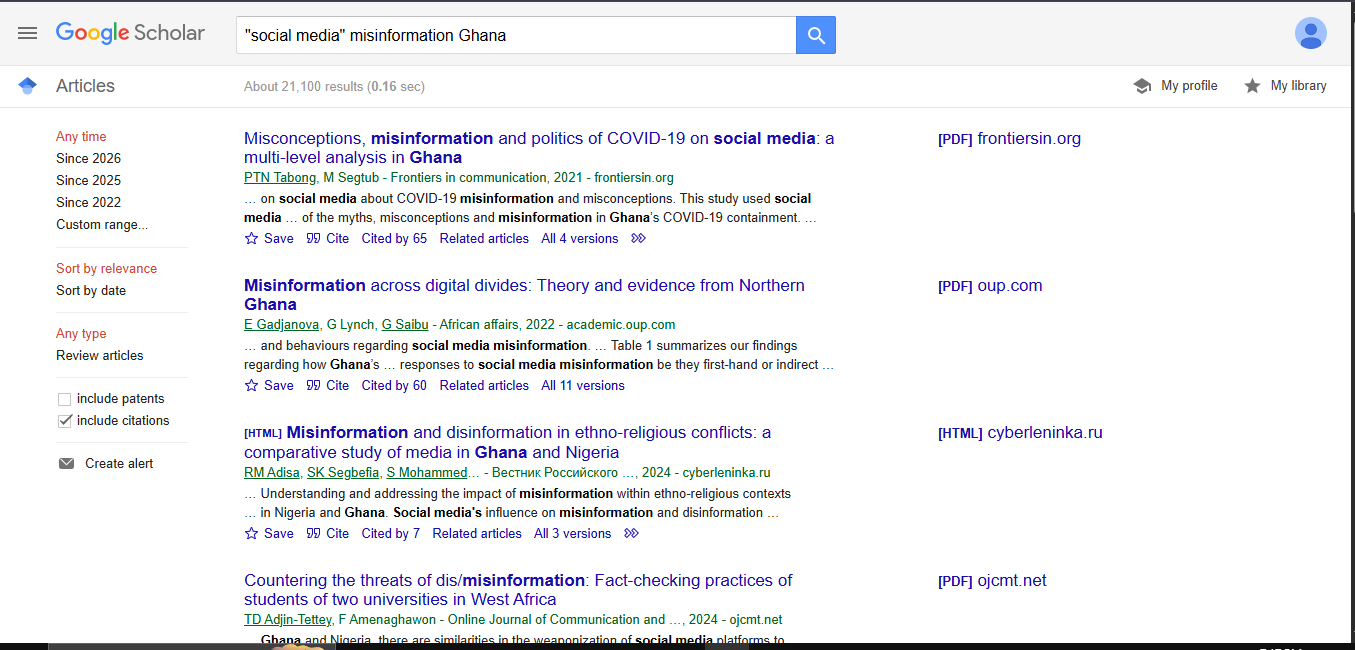
Task: Open the Cited by 60 link
Action: (394, 385)
